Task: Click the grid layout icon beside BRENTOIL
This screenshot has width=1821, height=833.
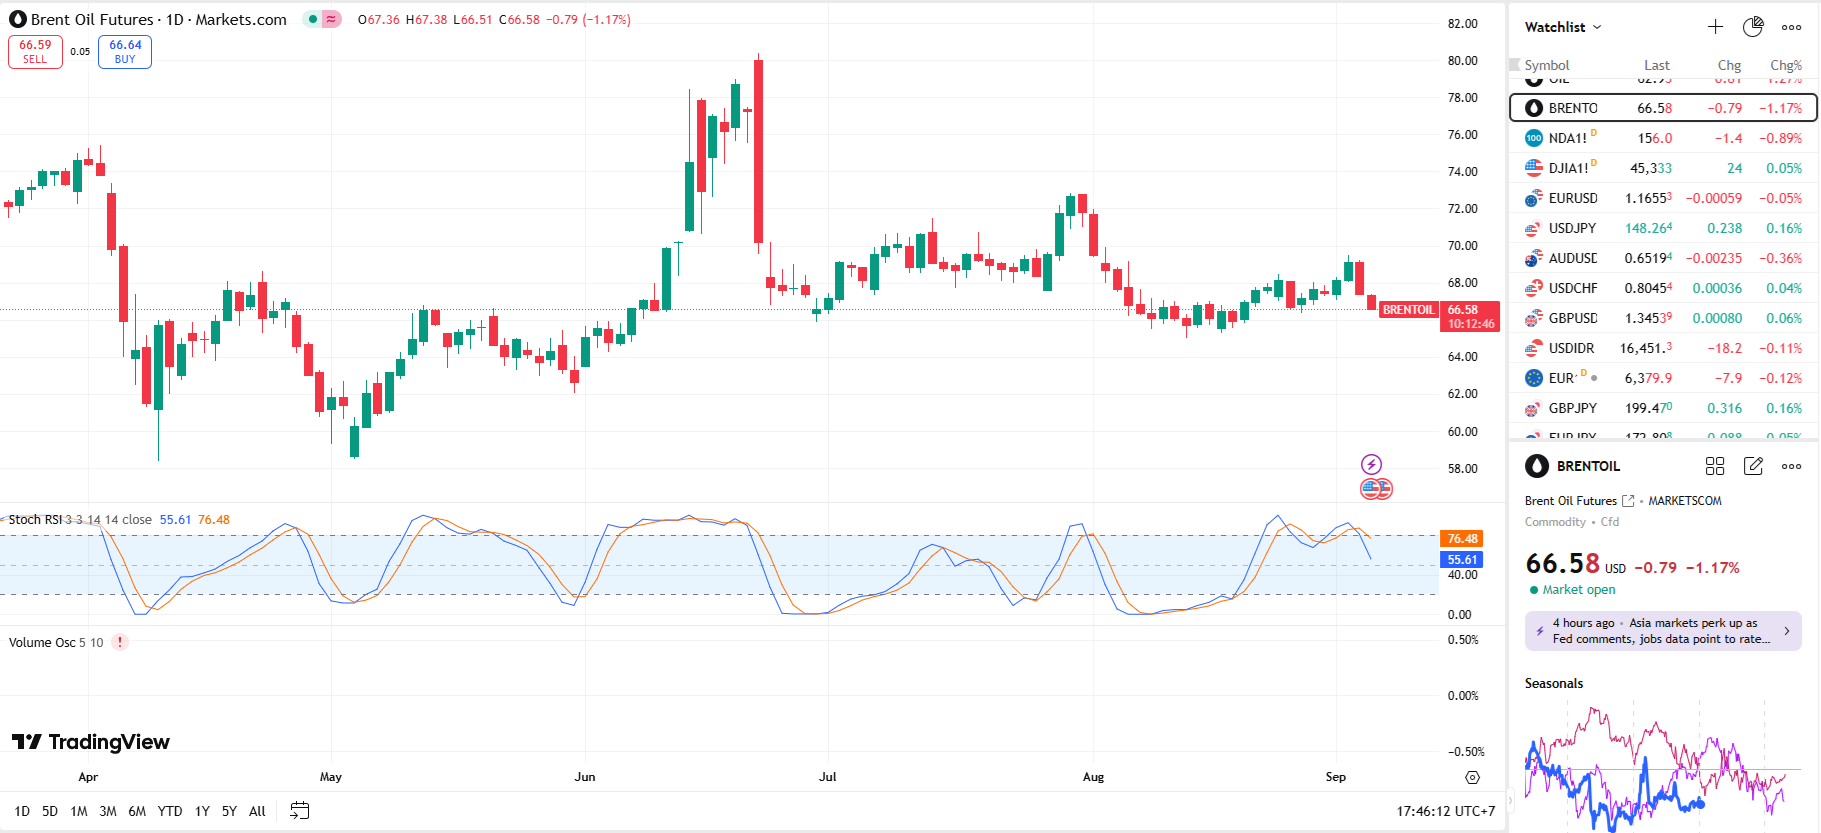Action: tap(1715, 466)
